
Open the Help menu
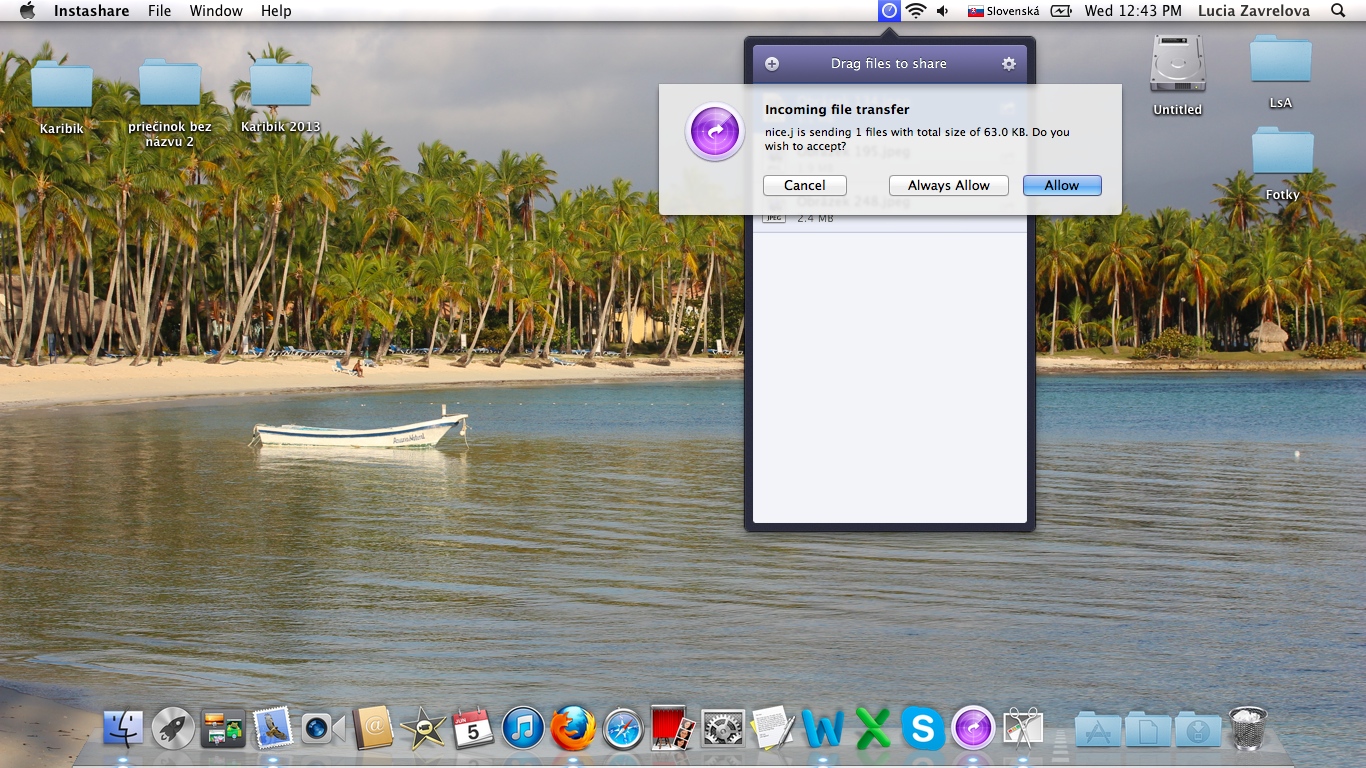(x=276, y=11)
